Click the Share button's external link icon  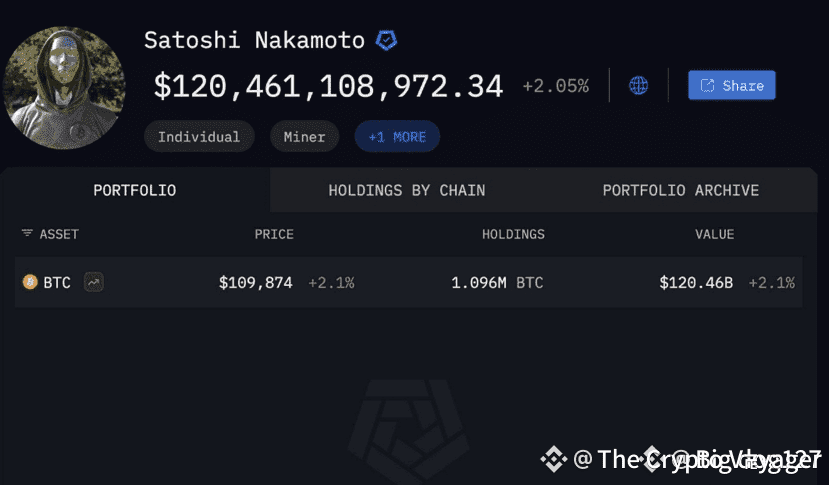coord(707,85)
